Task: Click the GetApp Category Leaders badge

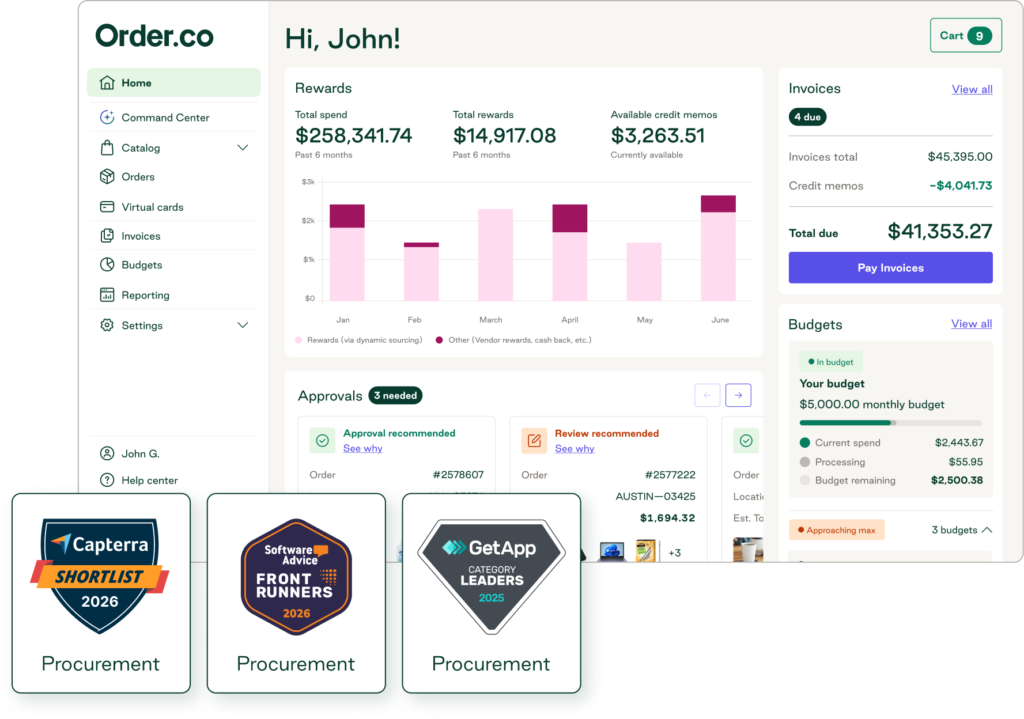Action: [x=491, y=577]
